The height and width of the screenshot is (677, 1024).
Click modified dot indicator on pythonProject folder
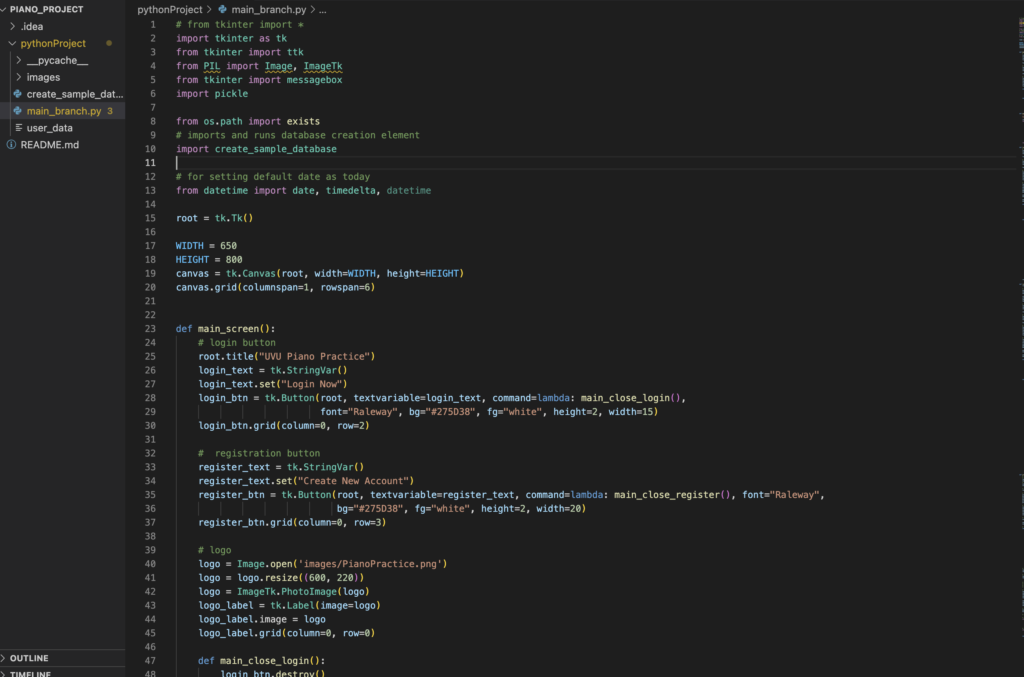coord(108,44)
